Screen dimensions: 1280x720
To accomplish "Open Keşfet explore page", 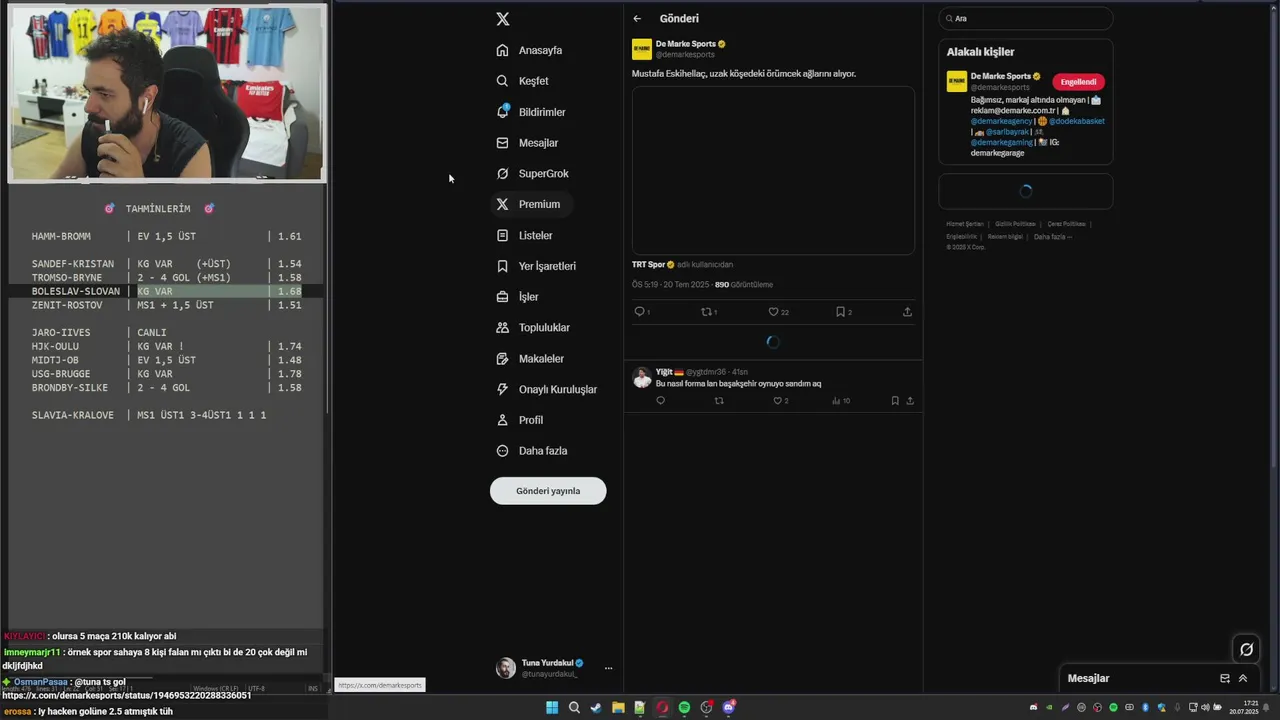I will [x=523, y=81].
